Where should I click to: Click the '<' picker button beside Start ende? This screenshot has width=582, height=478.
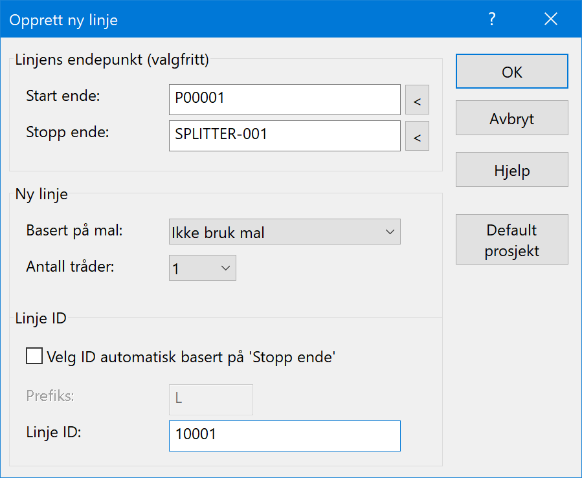pos(417,100)
